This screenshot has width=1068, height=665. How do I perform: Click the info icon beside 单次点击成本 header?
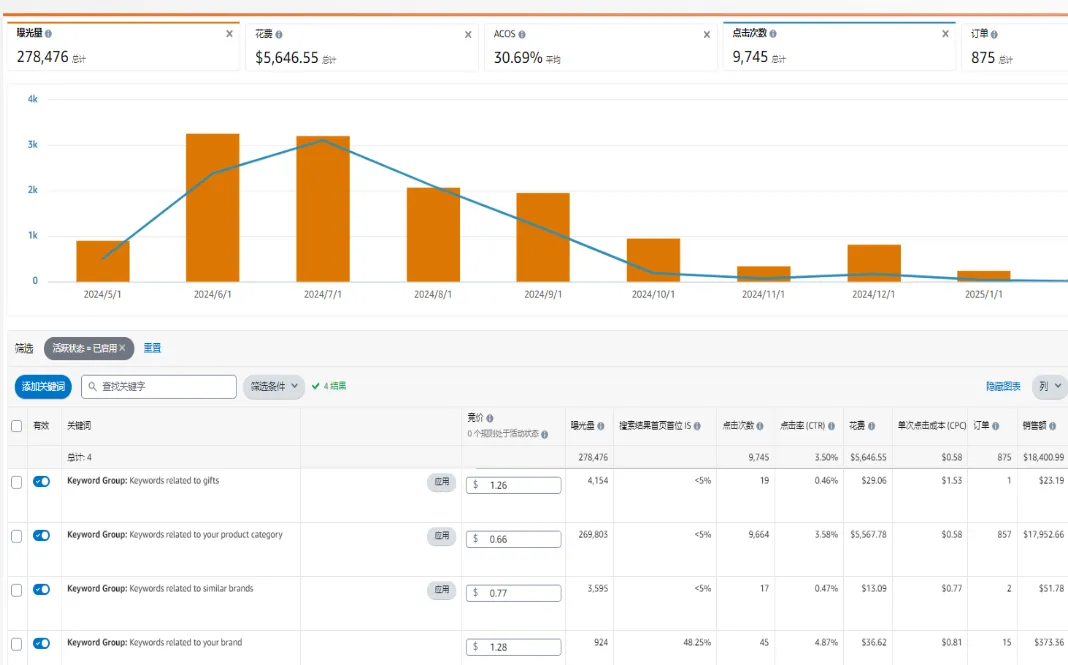pos(963,426)
